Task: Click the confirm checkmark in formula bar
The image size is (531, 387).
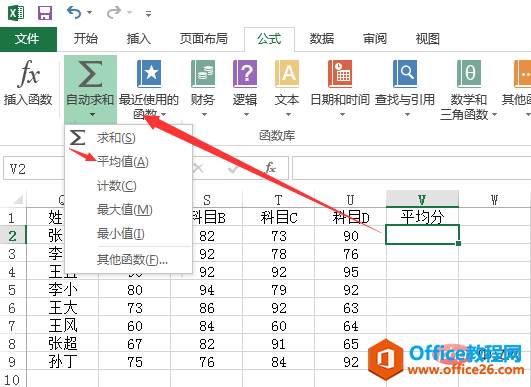Action: 233,168
